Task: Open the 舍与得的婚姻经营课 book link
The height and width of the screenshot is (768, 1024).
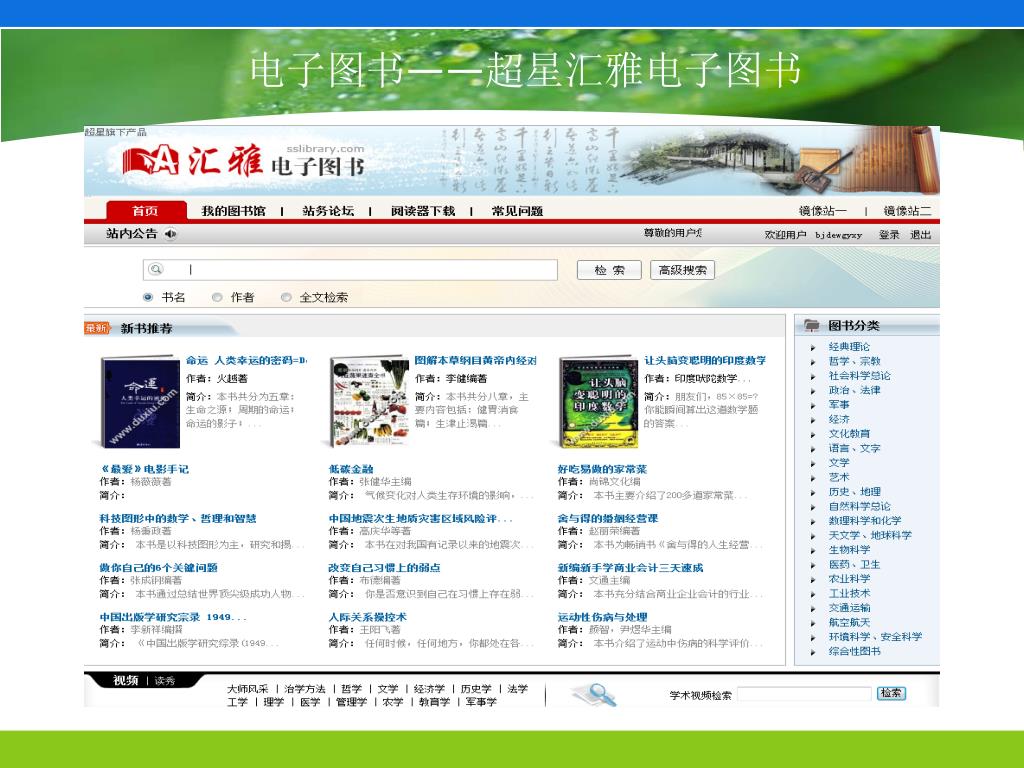Action: [x=608, y=518]
